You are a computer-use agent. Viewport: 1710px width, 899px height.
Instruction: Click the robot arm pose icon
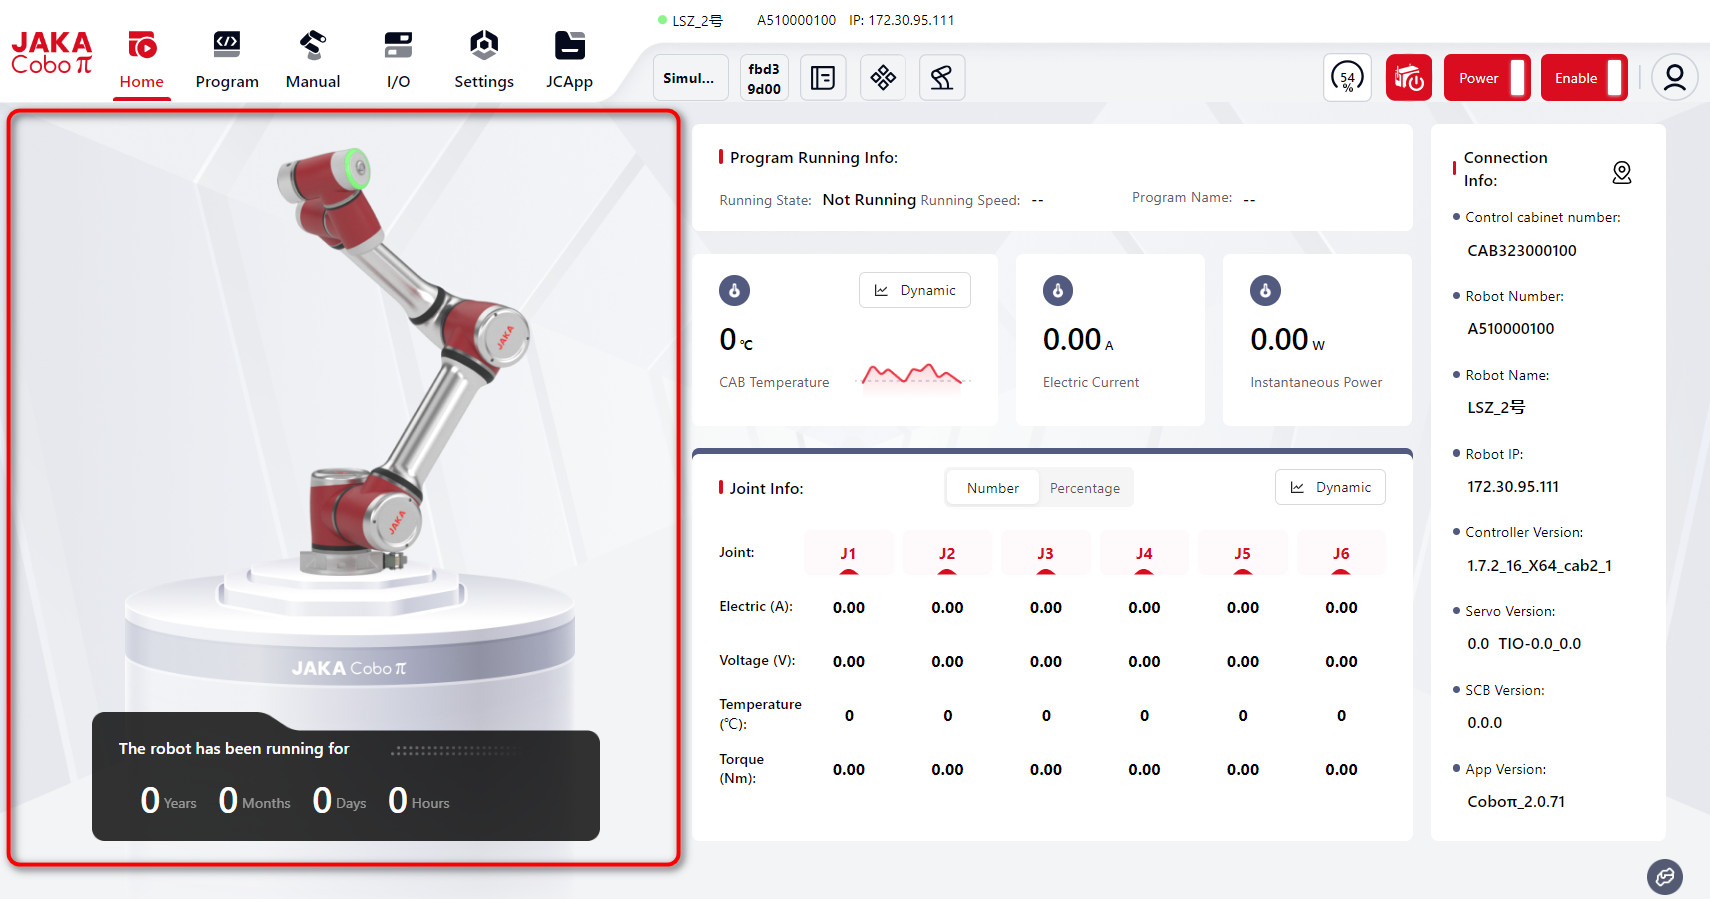pos(941,78)
